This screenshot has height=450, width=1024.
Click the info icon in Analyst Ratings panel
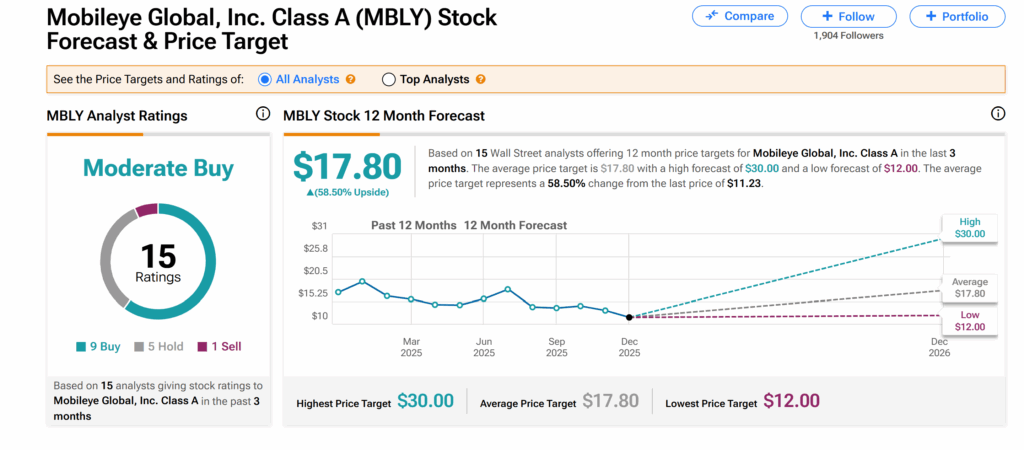[x=263, y=115]
